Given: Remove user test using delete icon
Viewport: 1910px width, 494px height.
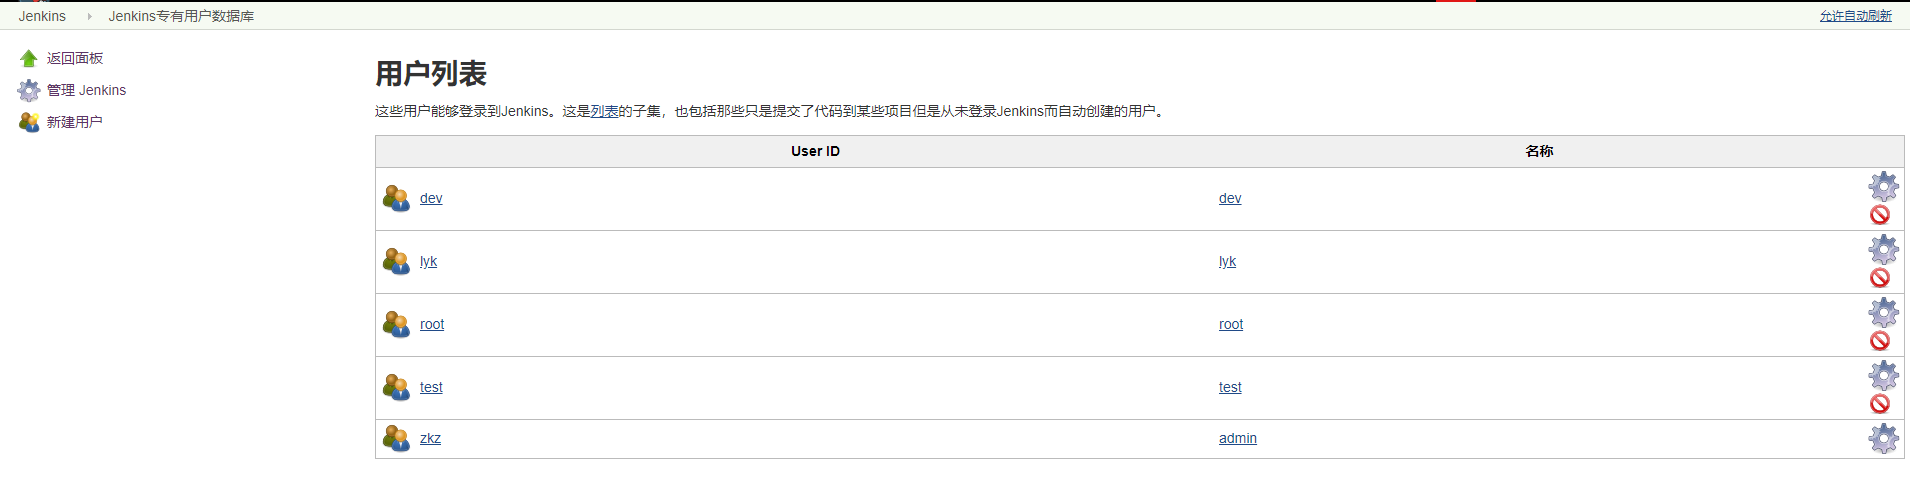Looking at the screenshot, I should pyautogui.click(x=1880, y=404).
